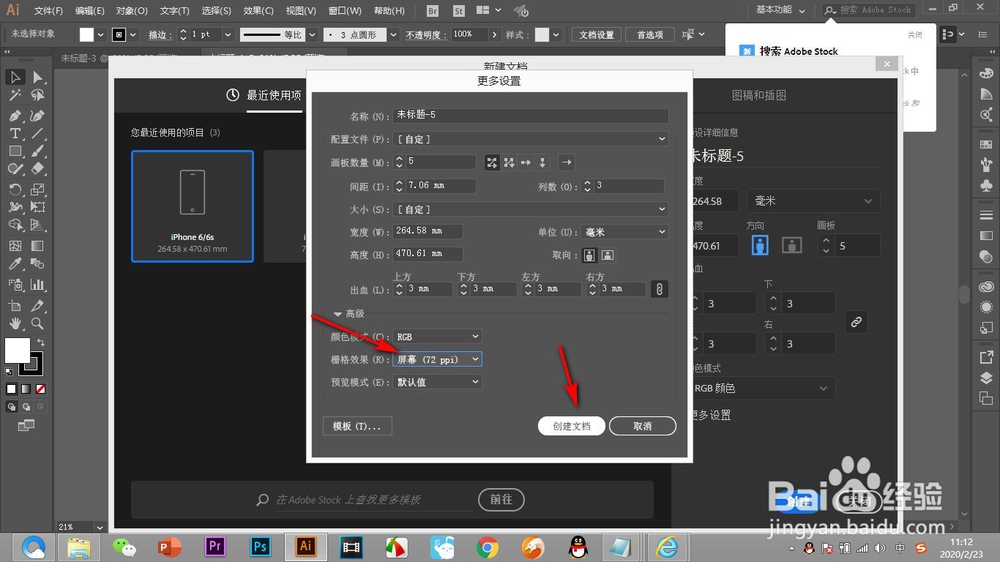Select landscape orientation in New Document panel
The height and width of the screenshot is (562, 1000).
tap(791, 245)
